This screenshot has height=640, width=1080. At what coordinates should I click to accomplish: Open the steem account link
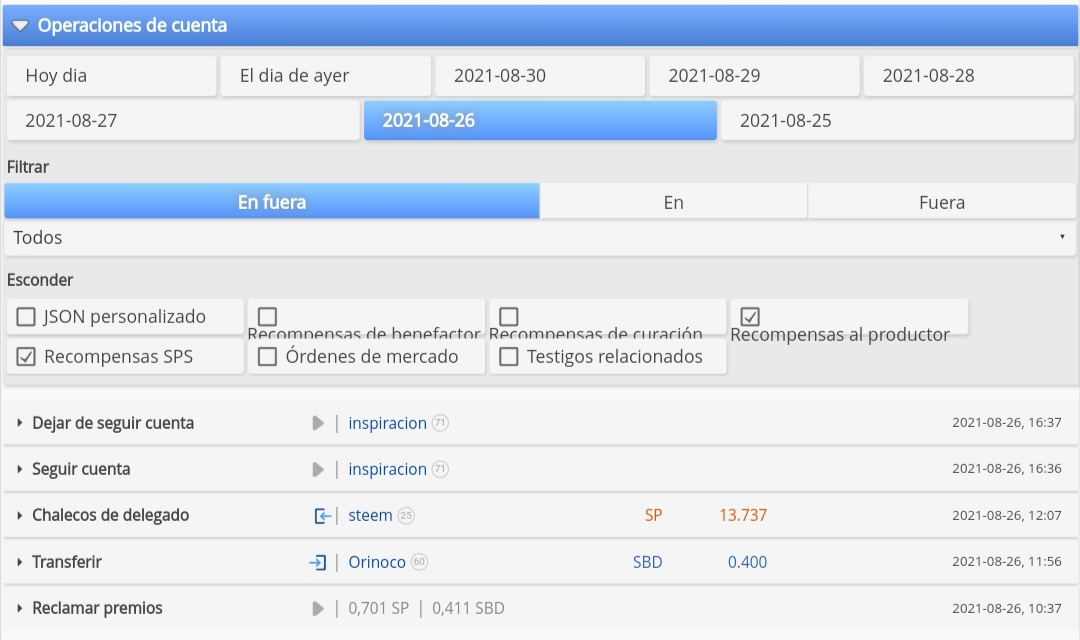(x=370, y=515)
